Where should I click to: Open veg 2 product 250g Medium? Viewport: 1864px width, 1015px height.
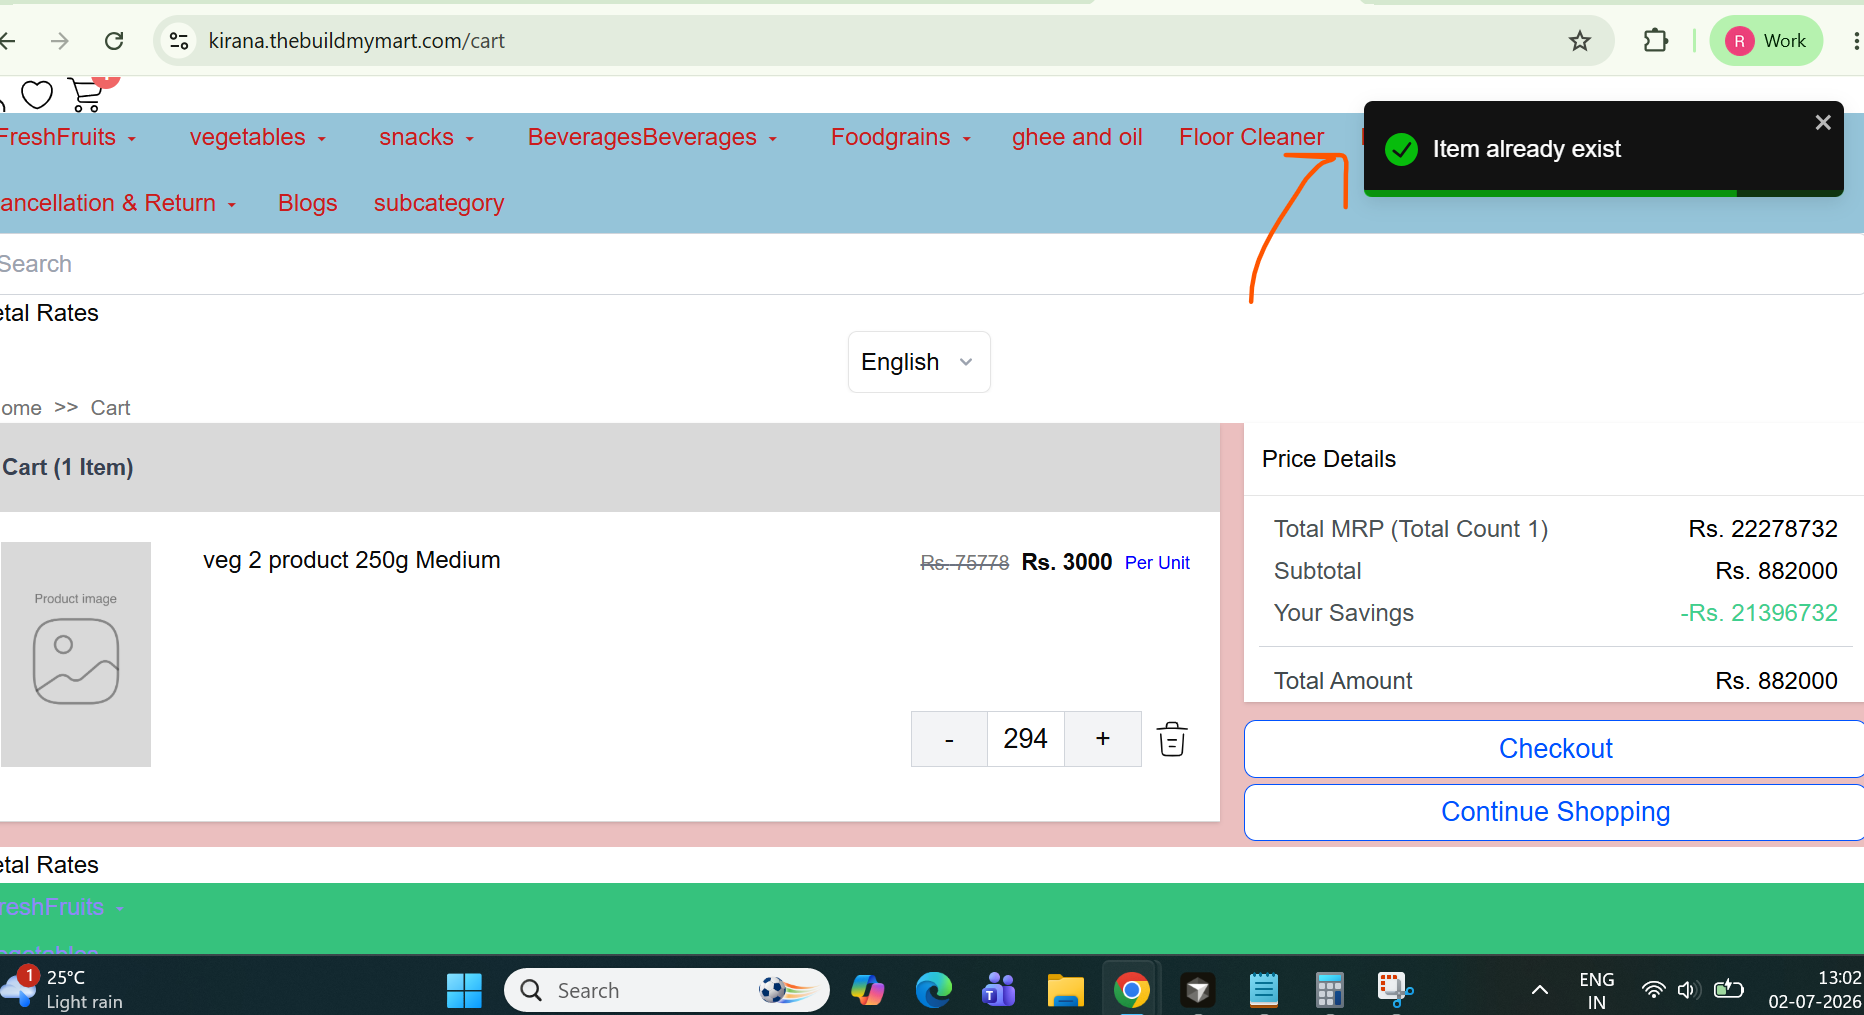(x=352, y=560)
